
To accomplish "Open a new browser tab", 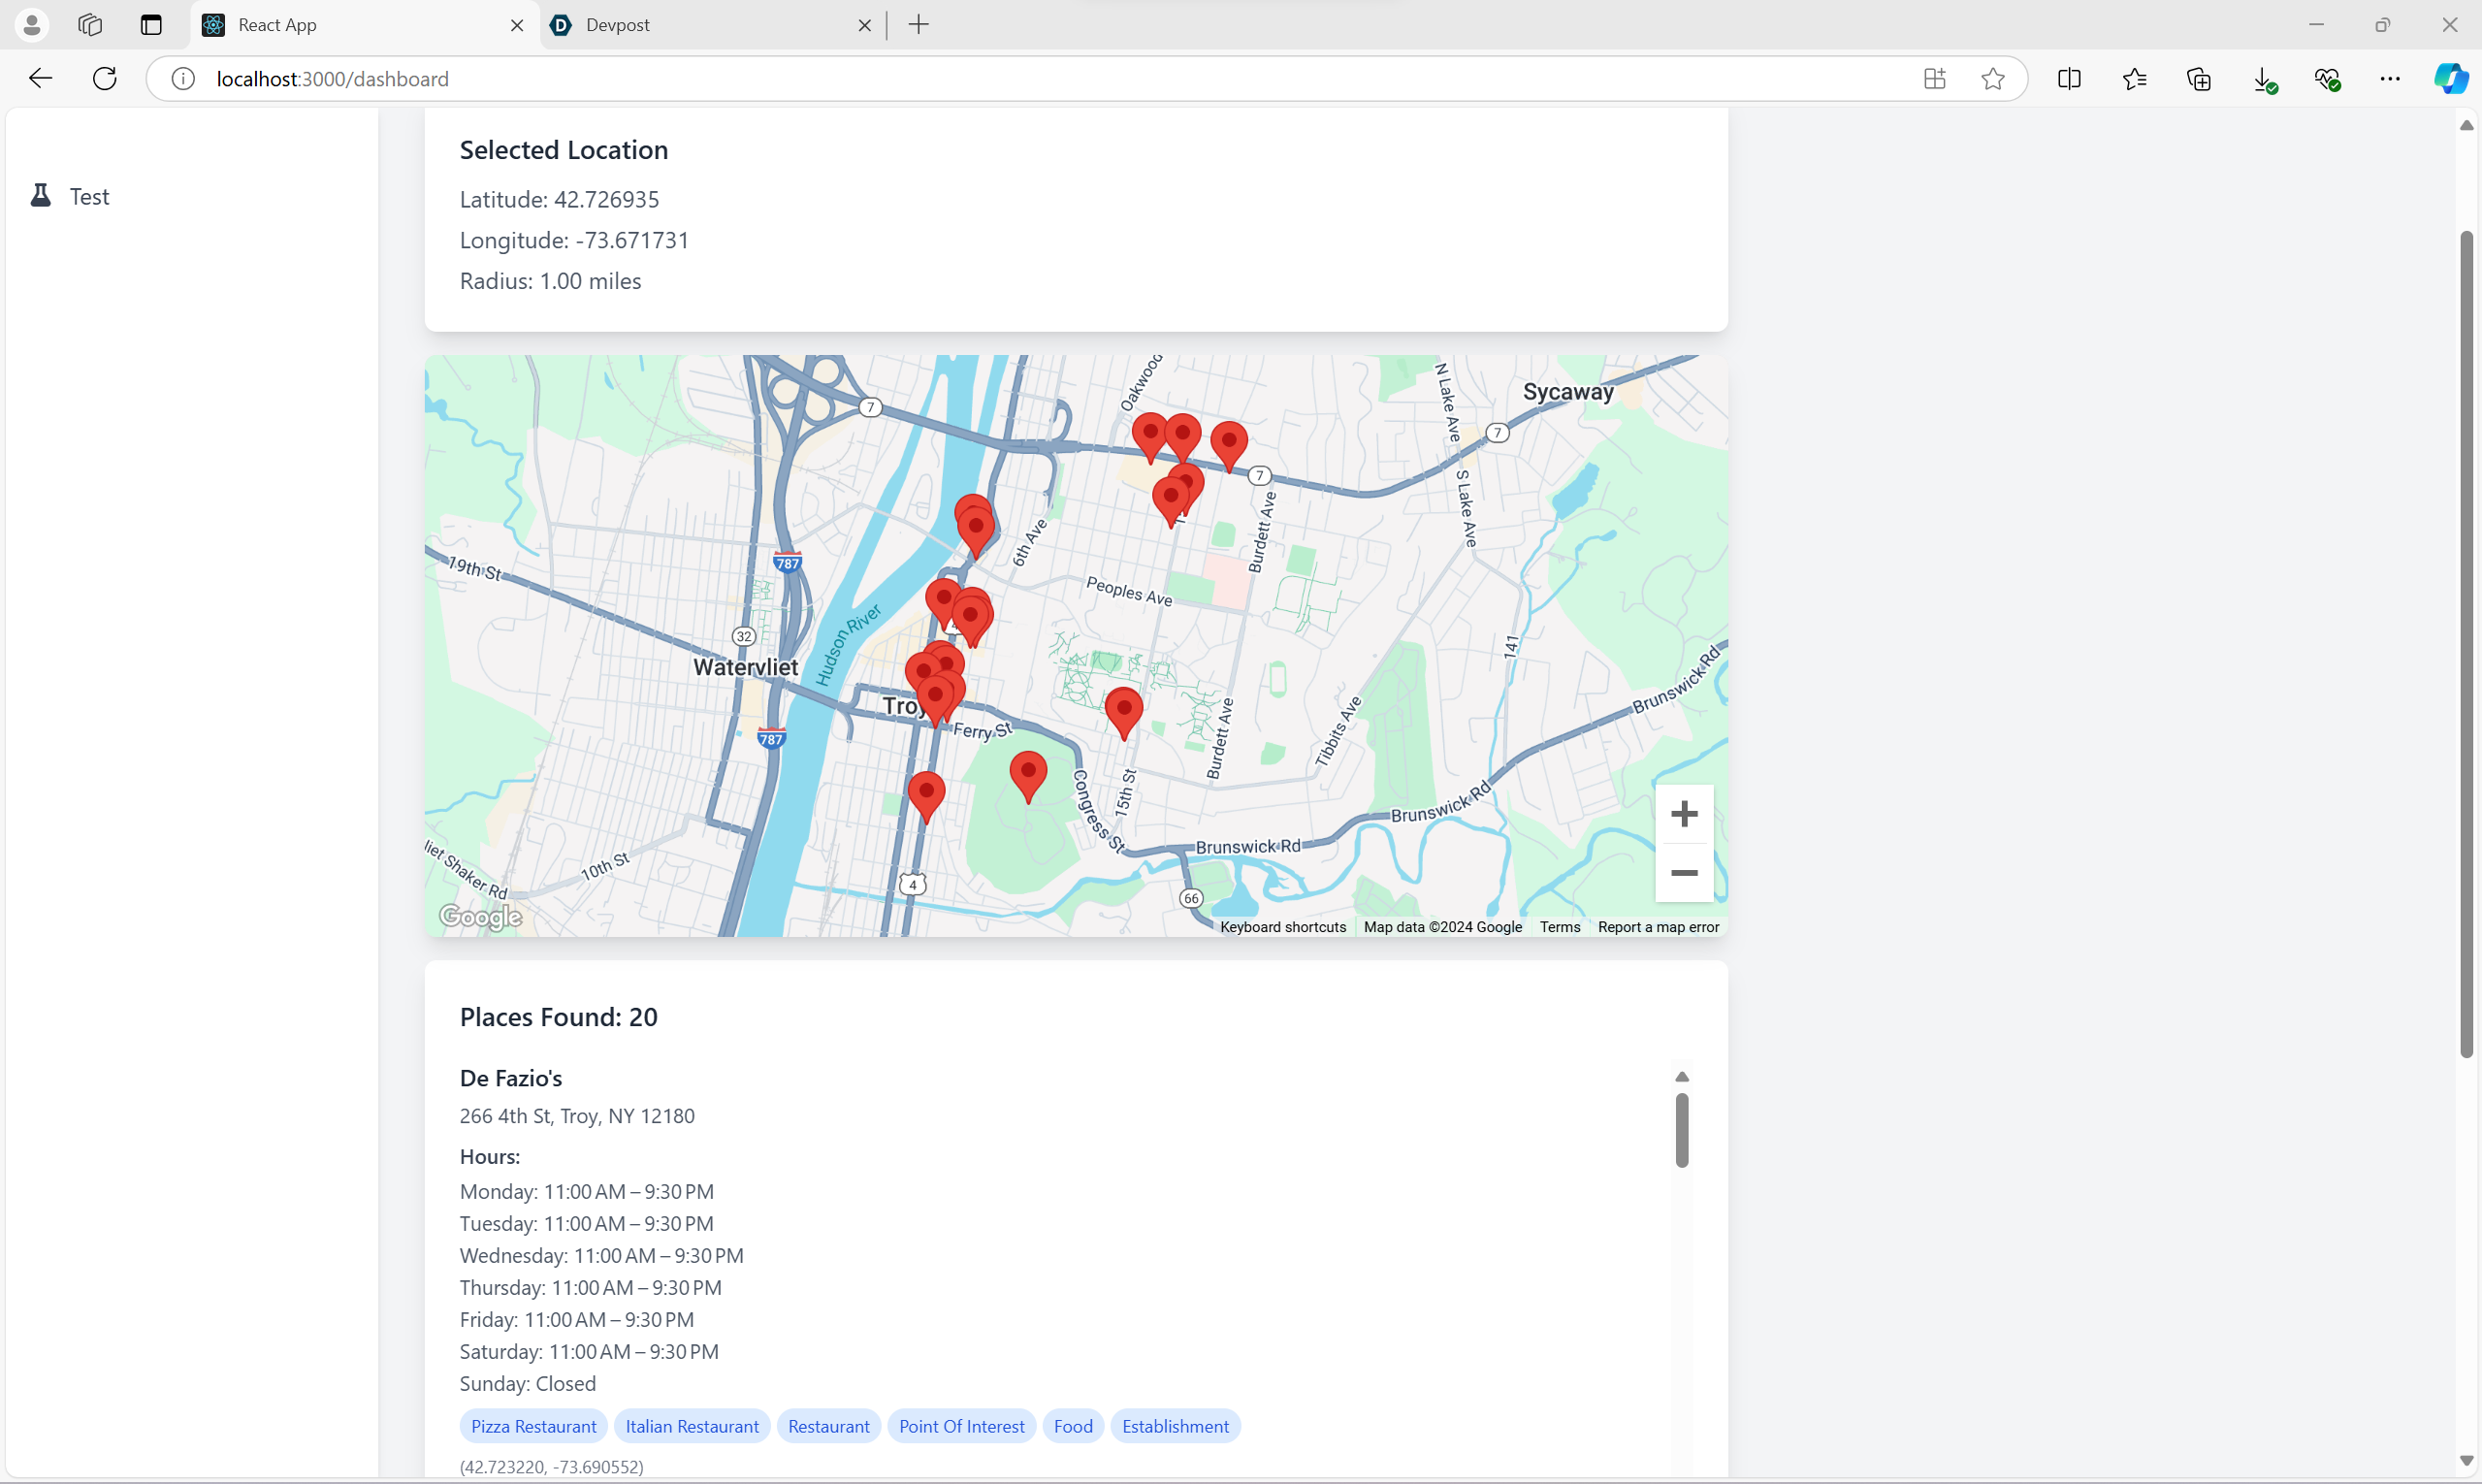I will click(918, 25).
